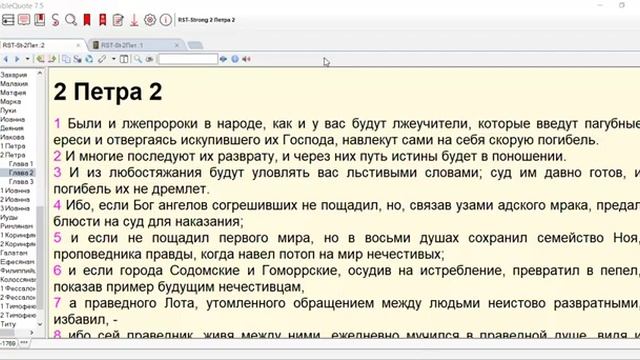
Task: Click the red download arrow icon
Action: tap(134, 20)
